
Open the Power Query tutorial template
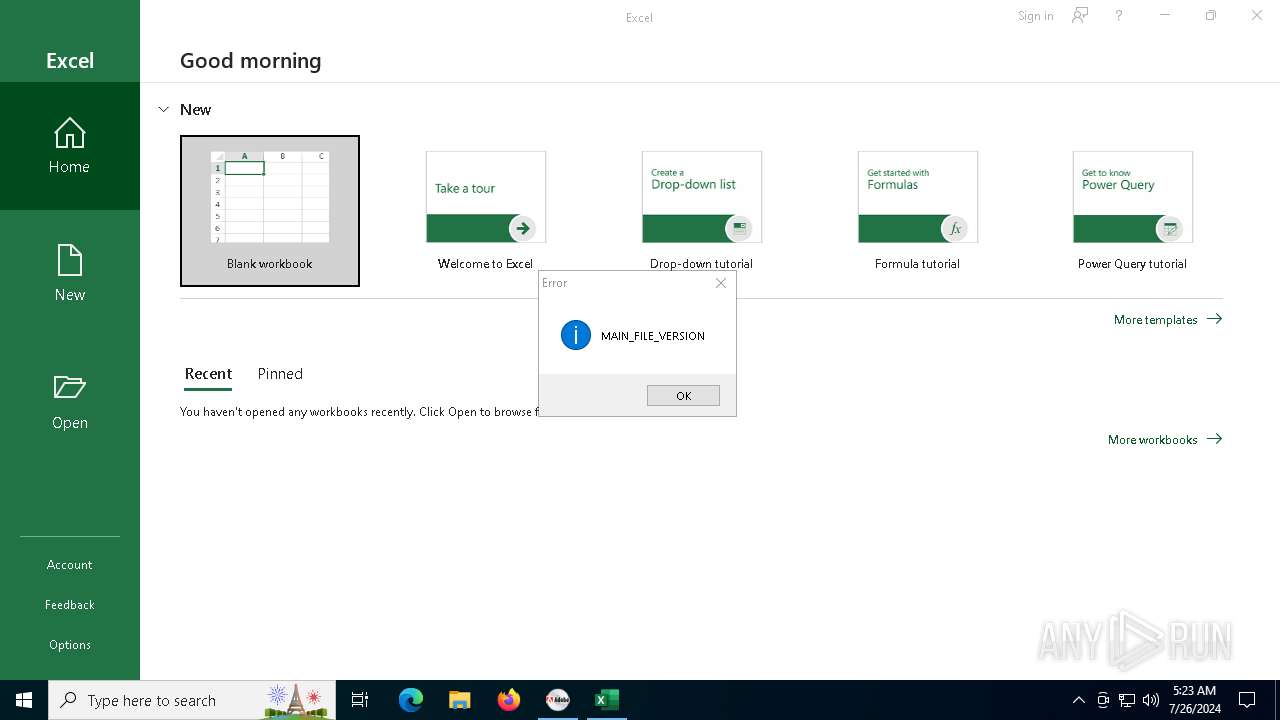1133,211
